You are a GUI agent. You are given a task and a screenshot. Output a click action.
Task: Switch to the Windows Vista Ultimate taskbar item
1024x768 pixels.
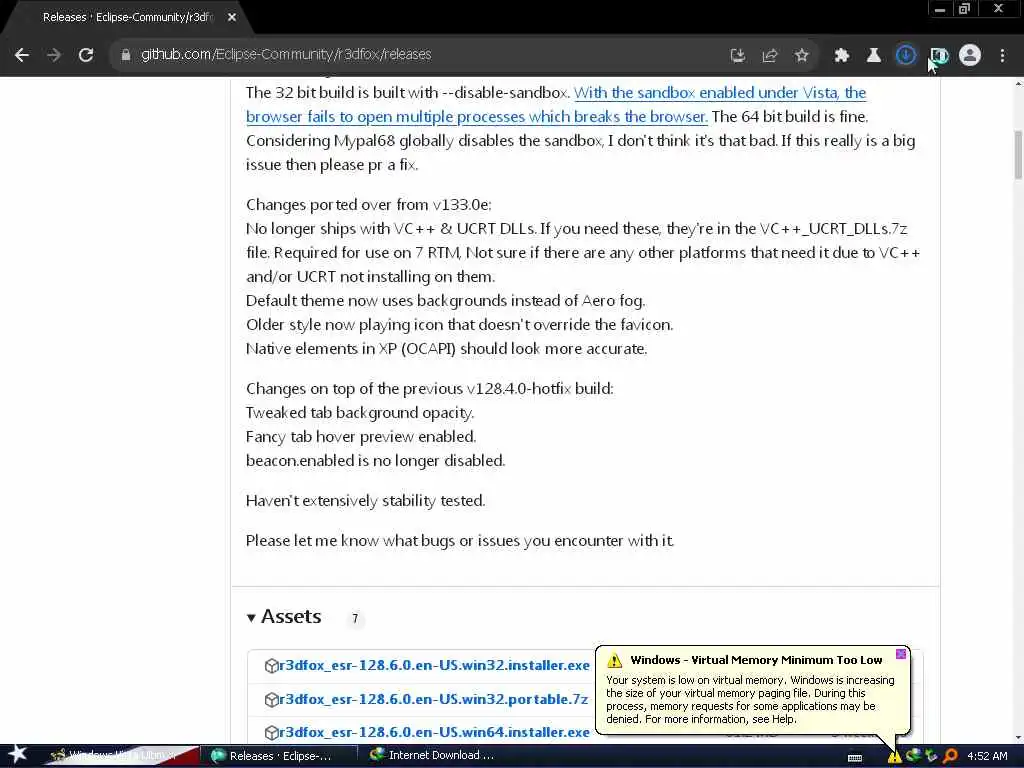click(x=121, y=756)
